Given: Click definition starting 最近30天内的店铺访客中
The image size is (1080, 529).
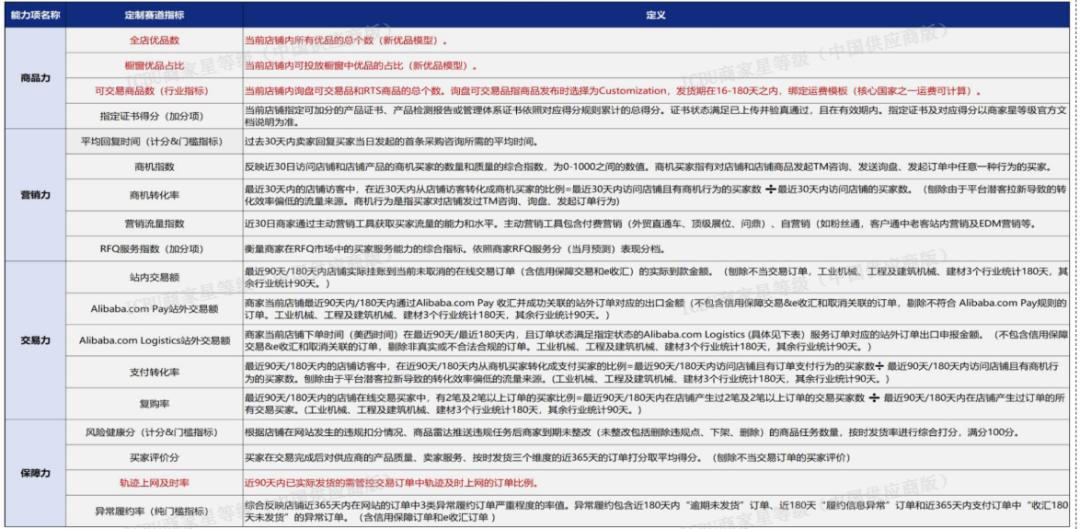Looking at the screenshot, I should click(x=656, y=195).
